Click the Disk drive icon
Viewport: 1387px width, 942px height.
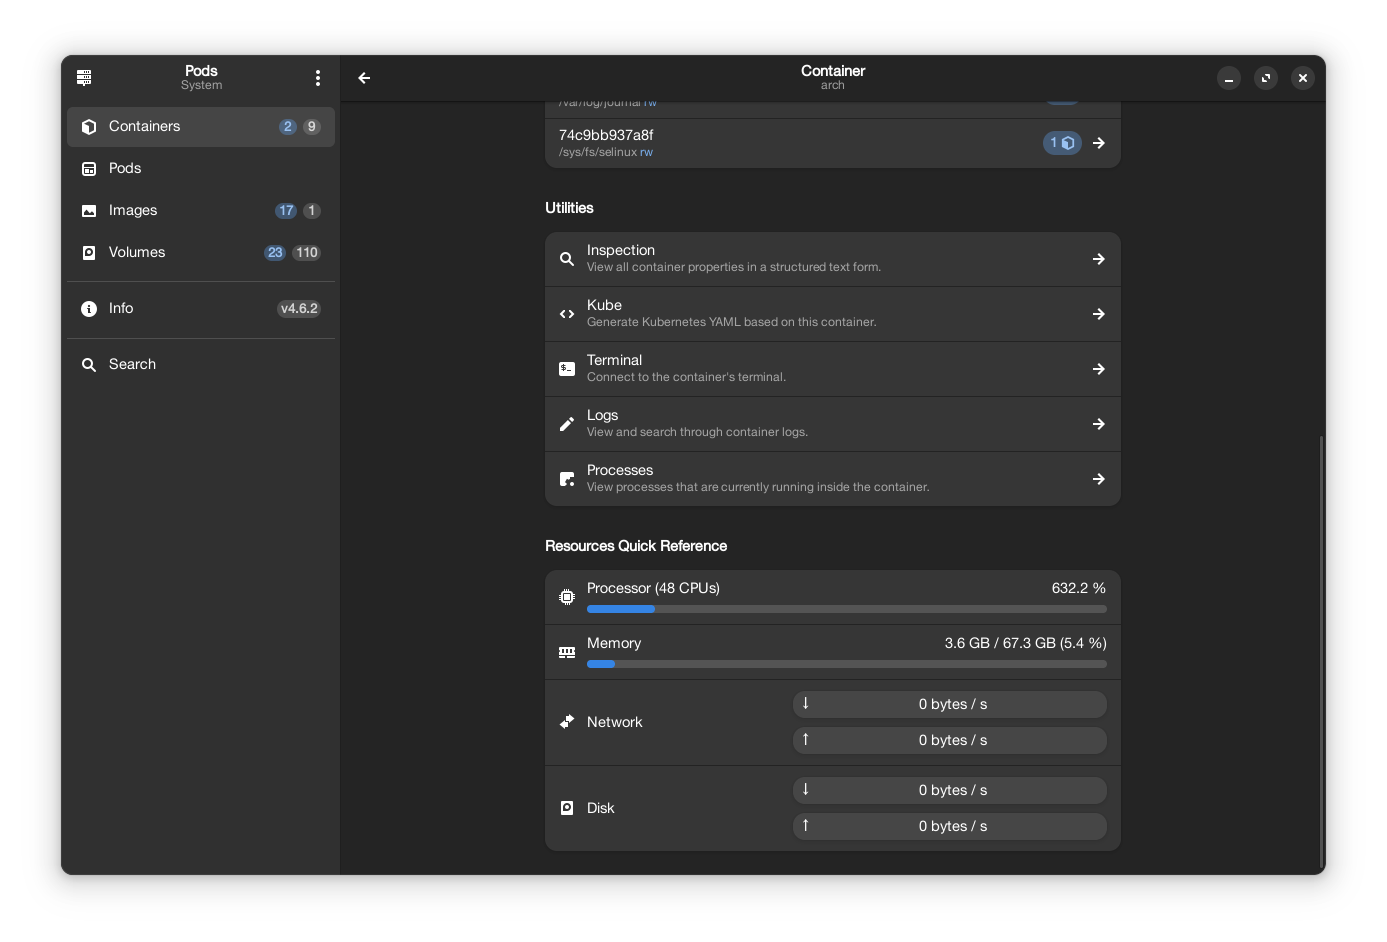coord(567,808)
